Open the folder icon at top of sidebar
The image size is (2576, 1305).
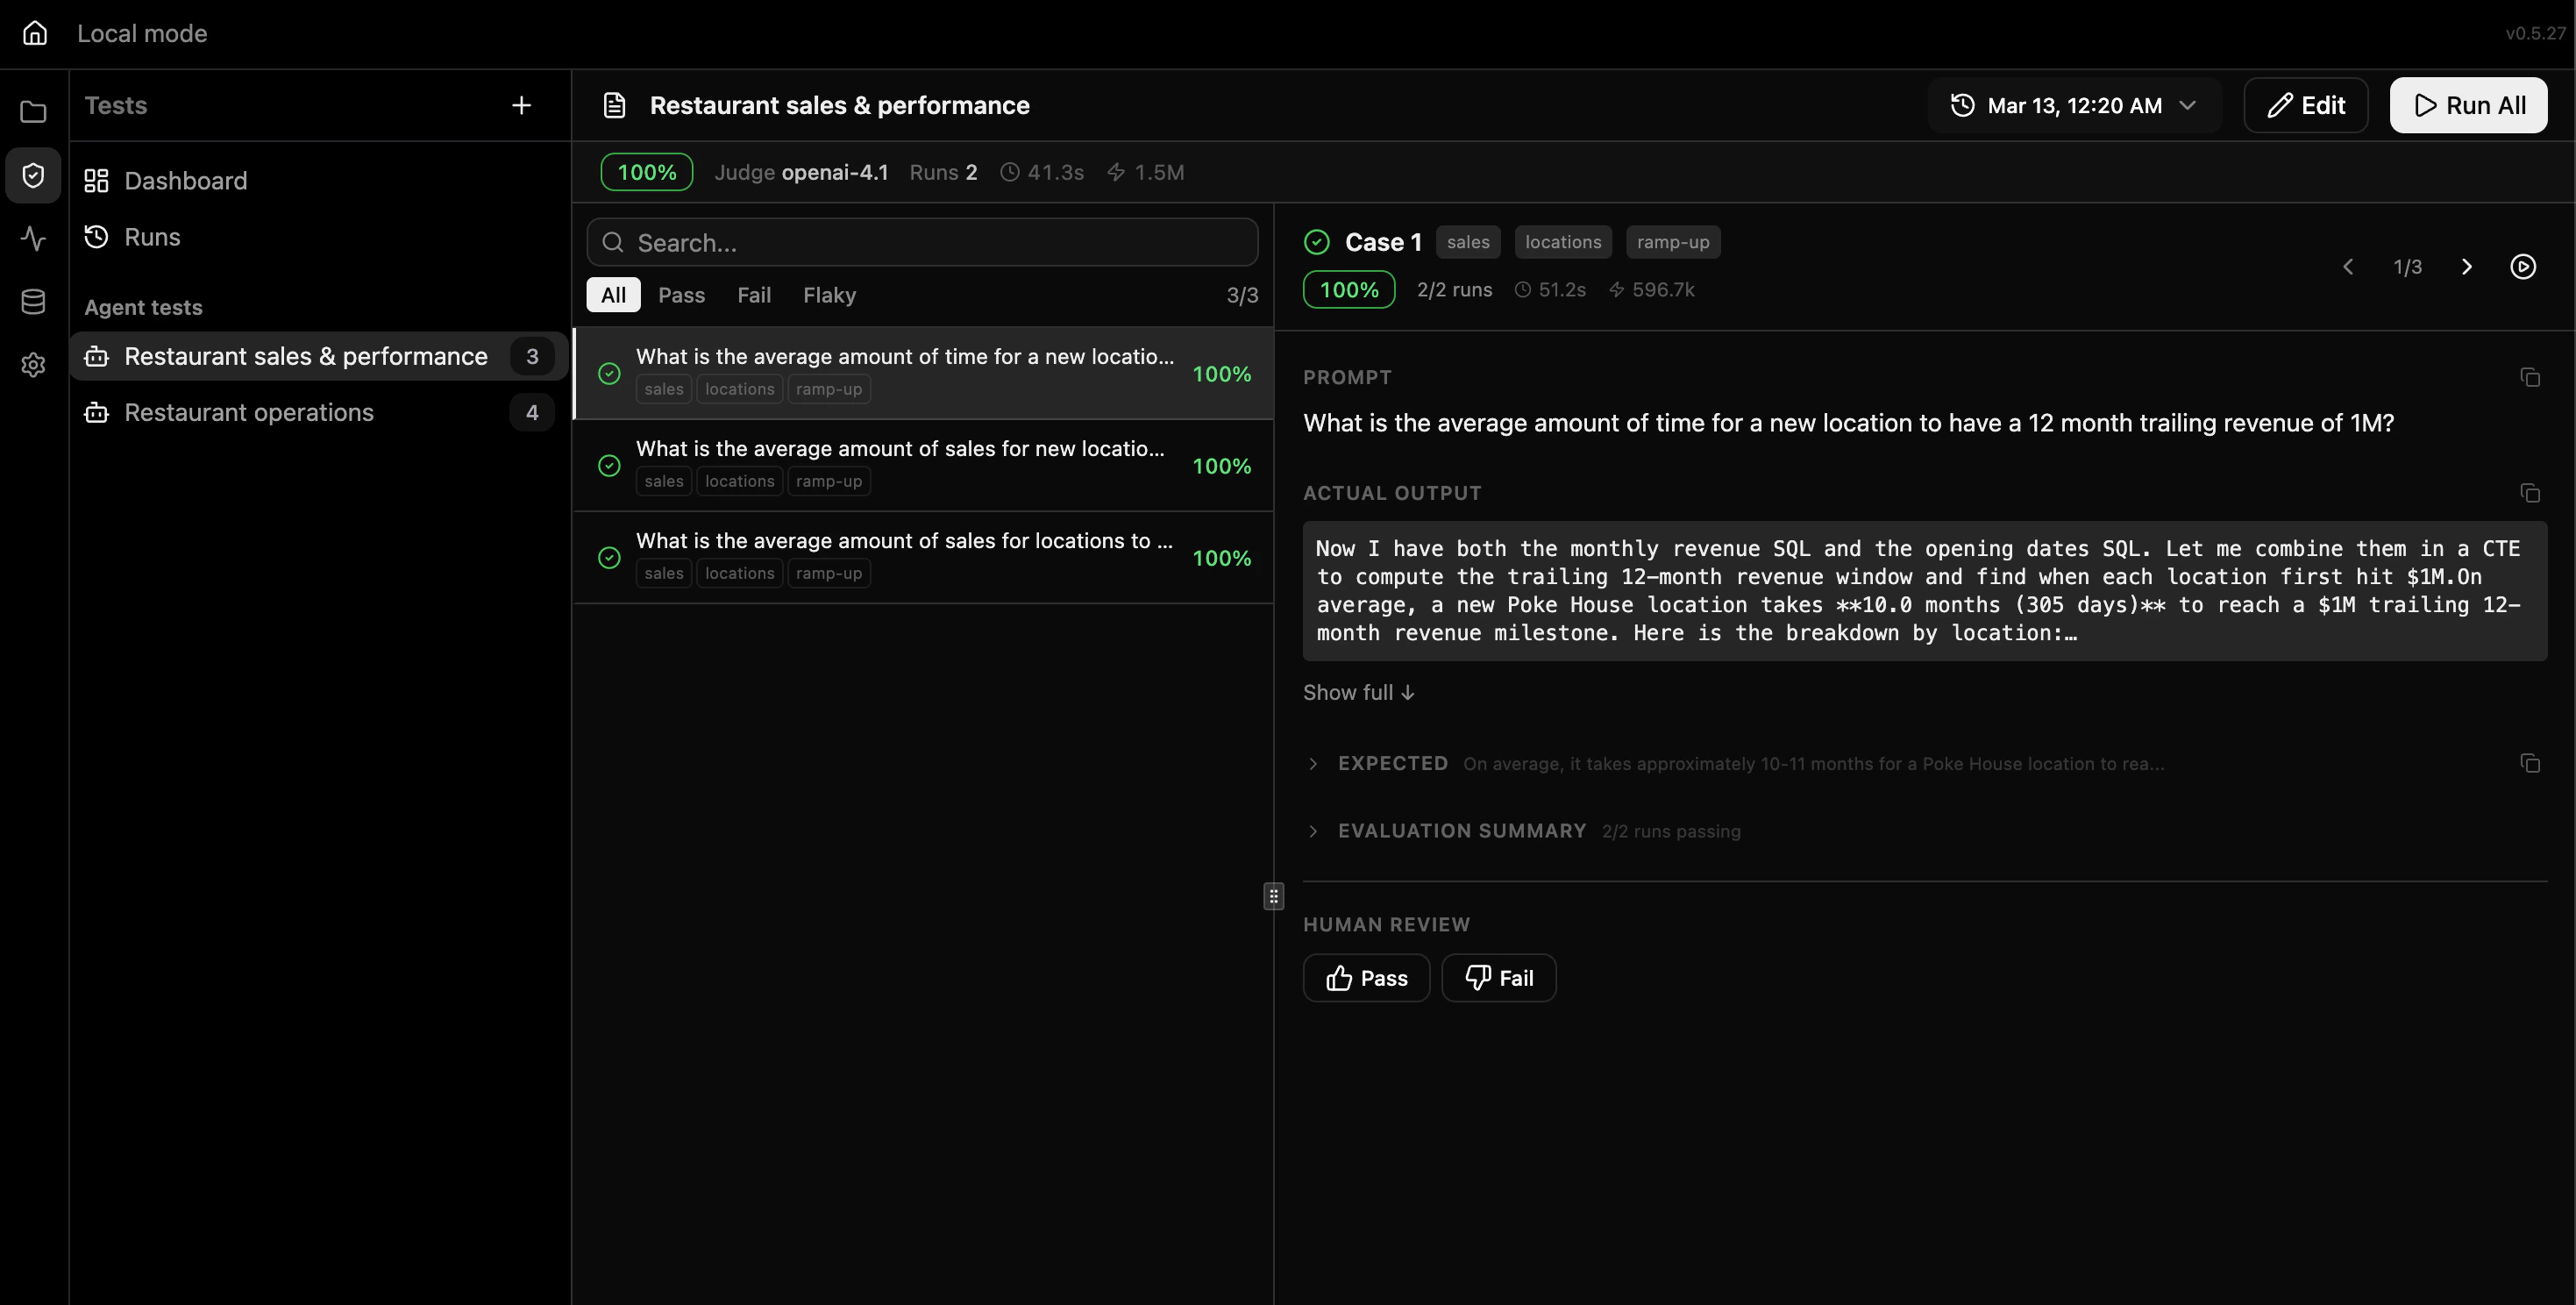point(33,111)
